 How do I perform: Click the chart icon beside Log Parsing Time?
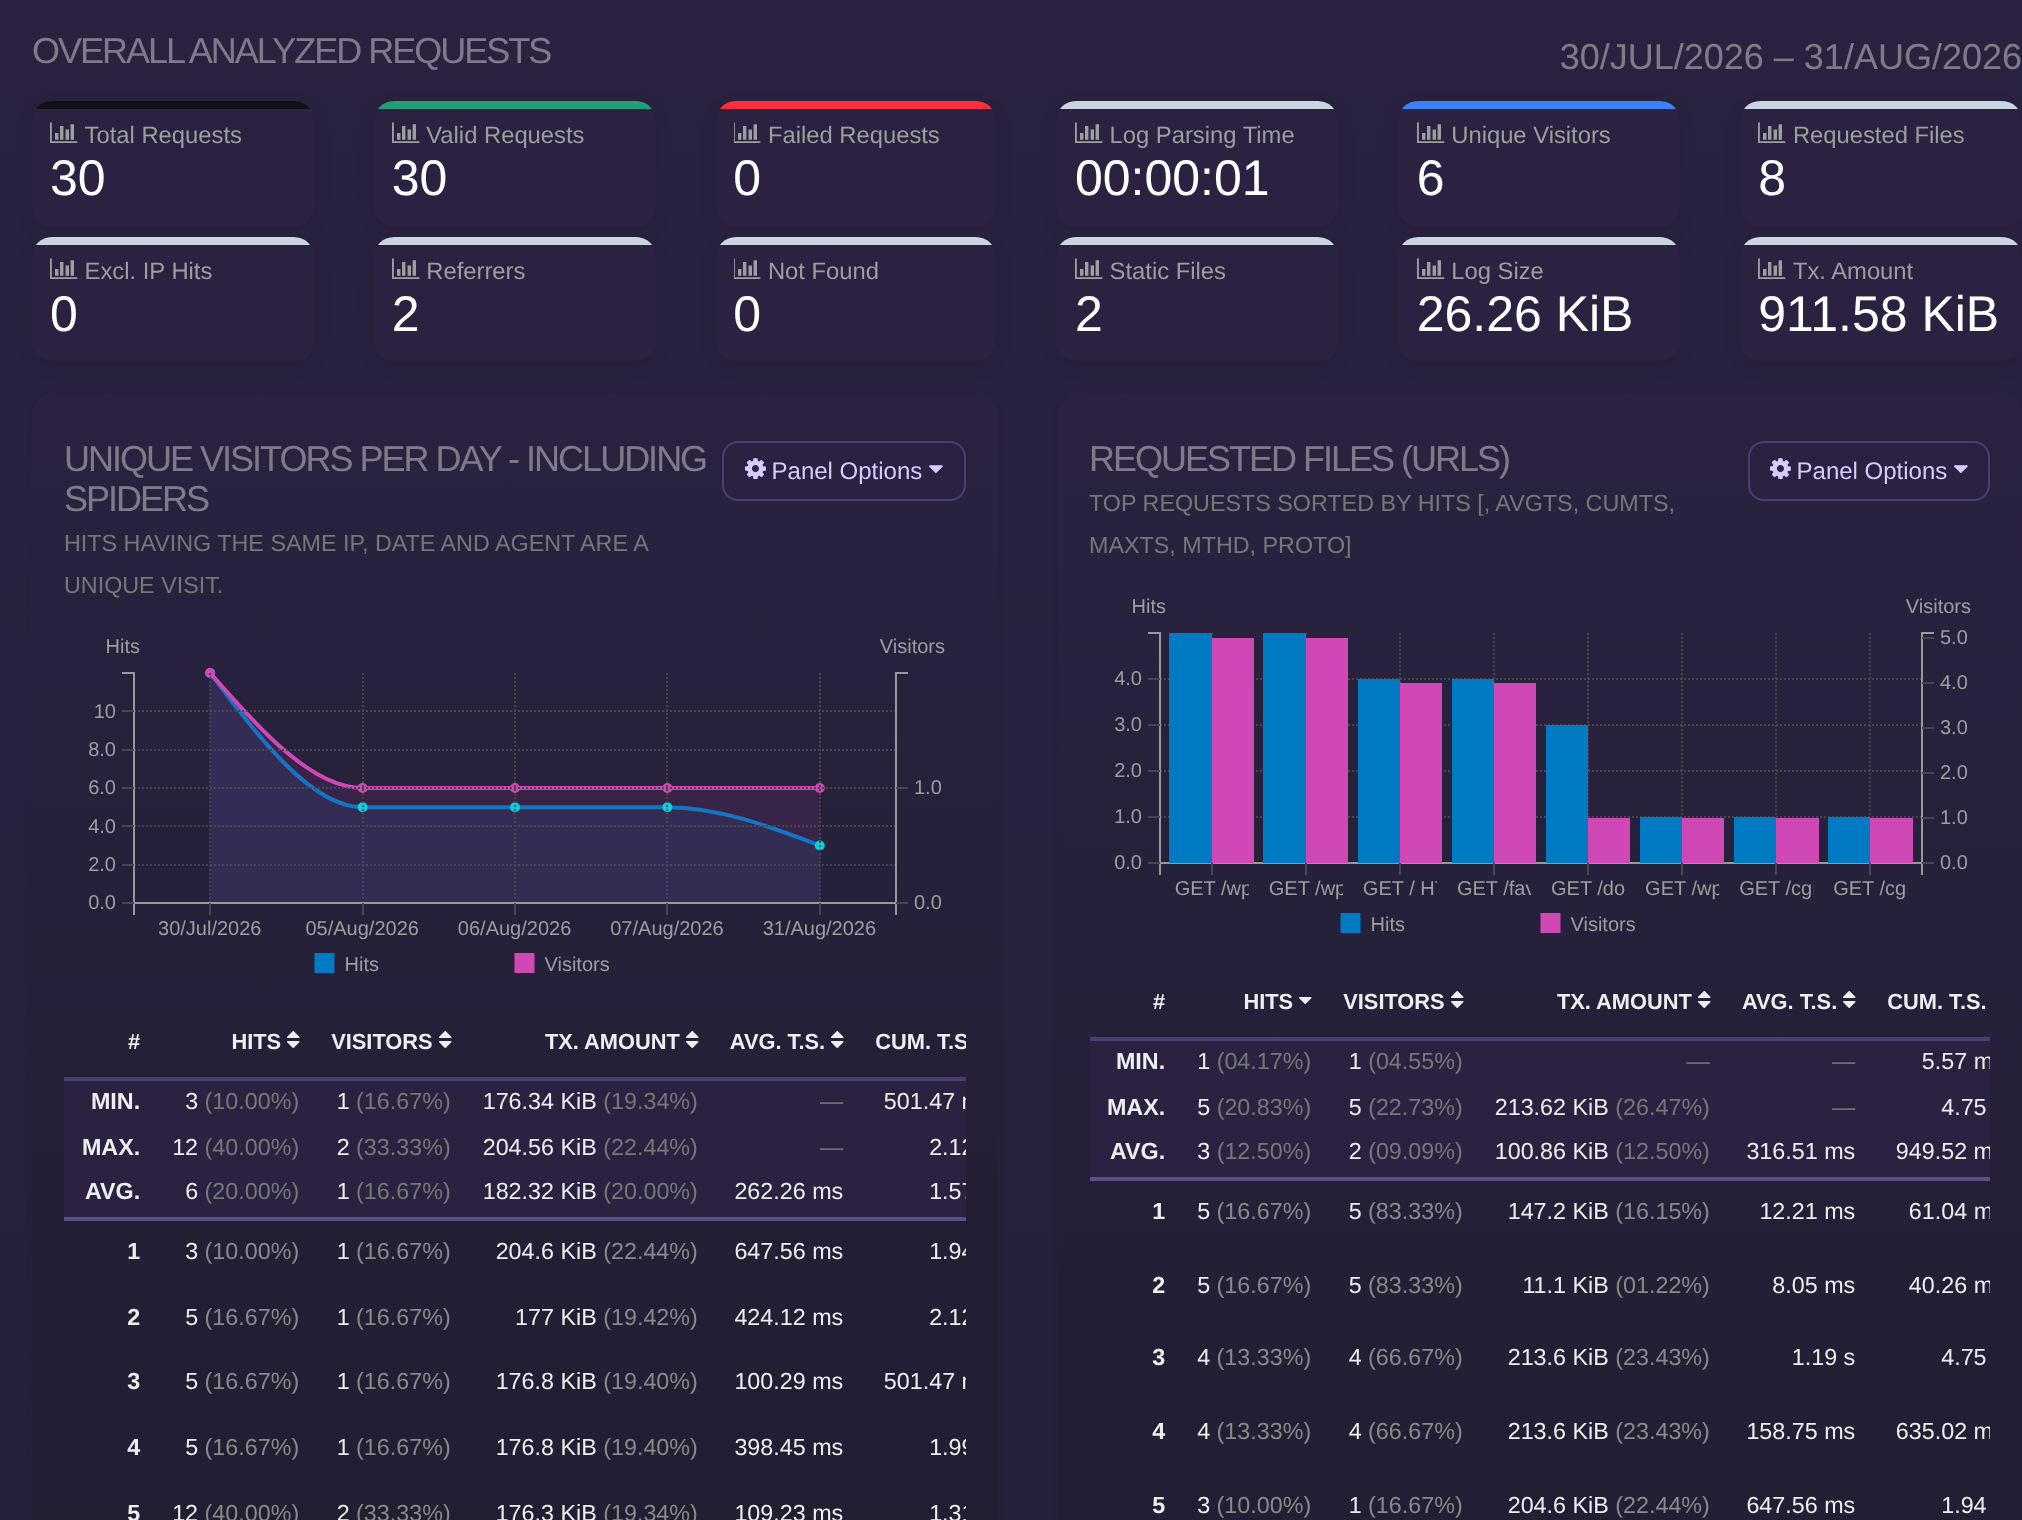pyautogui.click(x=1088, y=133)
